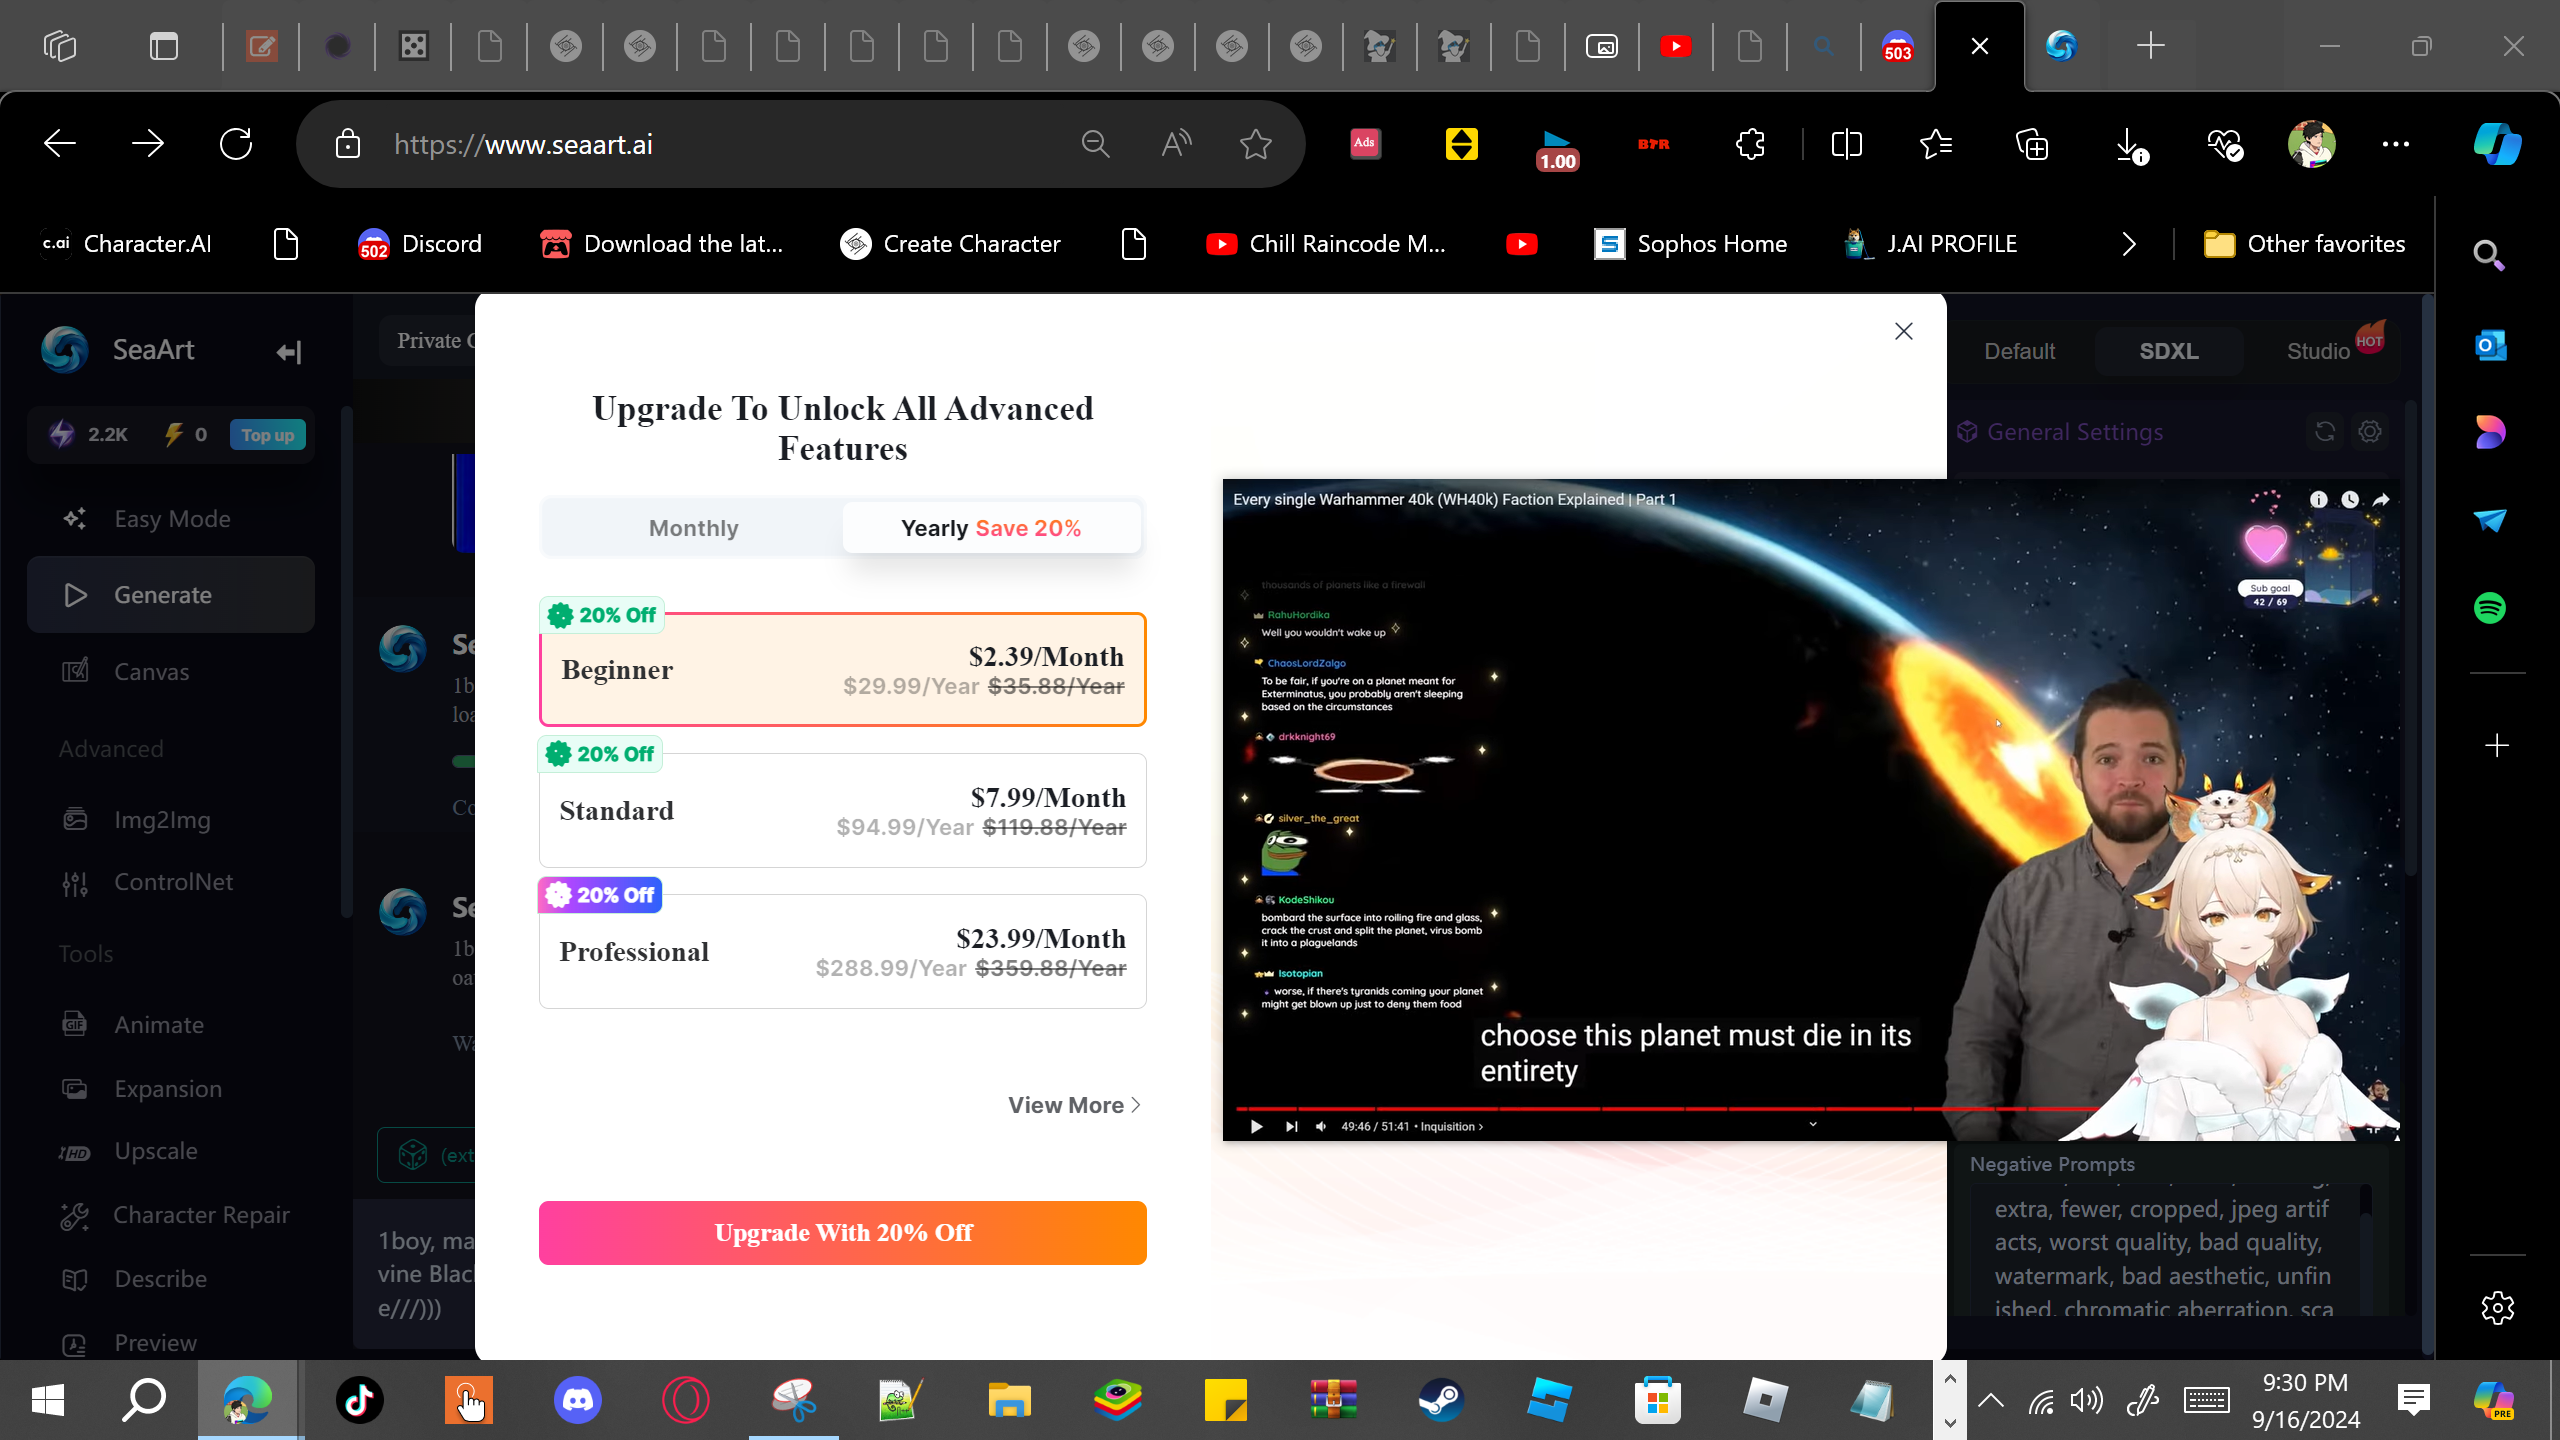Click the Negative Prompts text field
Viewport: 2560px width, 1440px height.
tap(2163, 1250)
